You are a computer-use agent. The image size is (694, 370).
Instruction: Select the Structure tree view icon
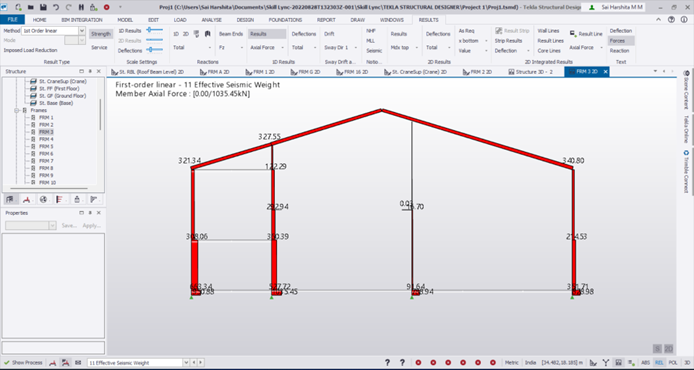coord(10,200)
